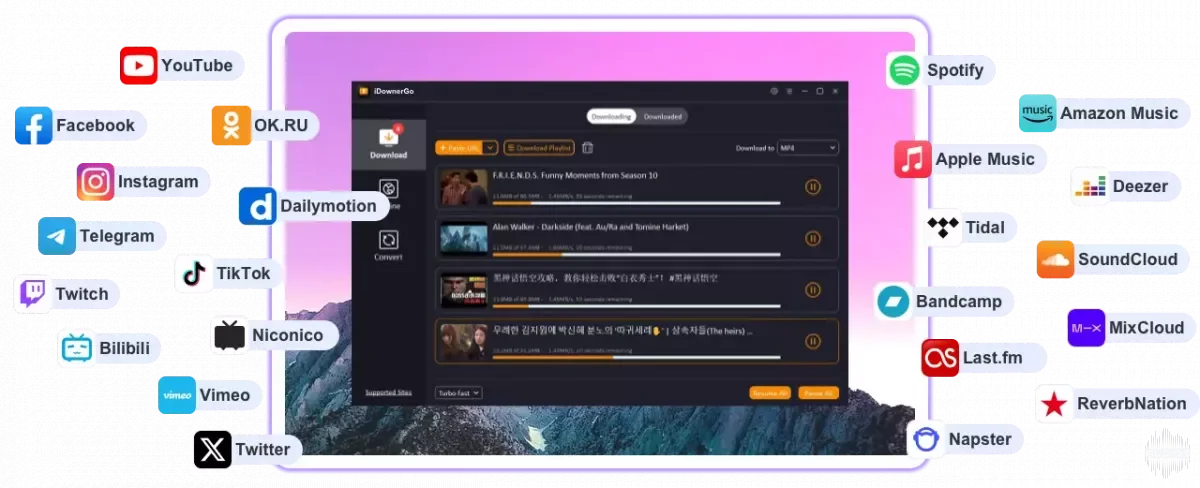Click the Bandcamp logo icon

[893, 301]
